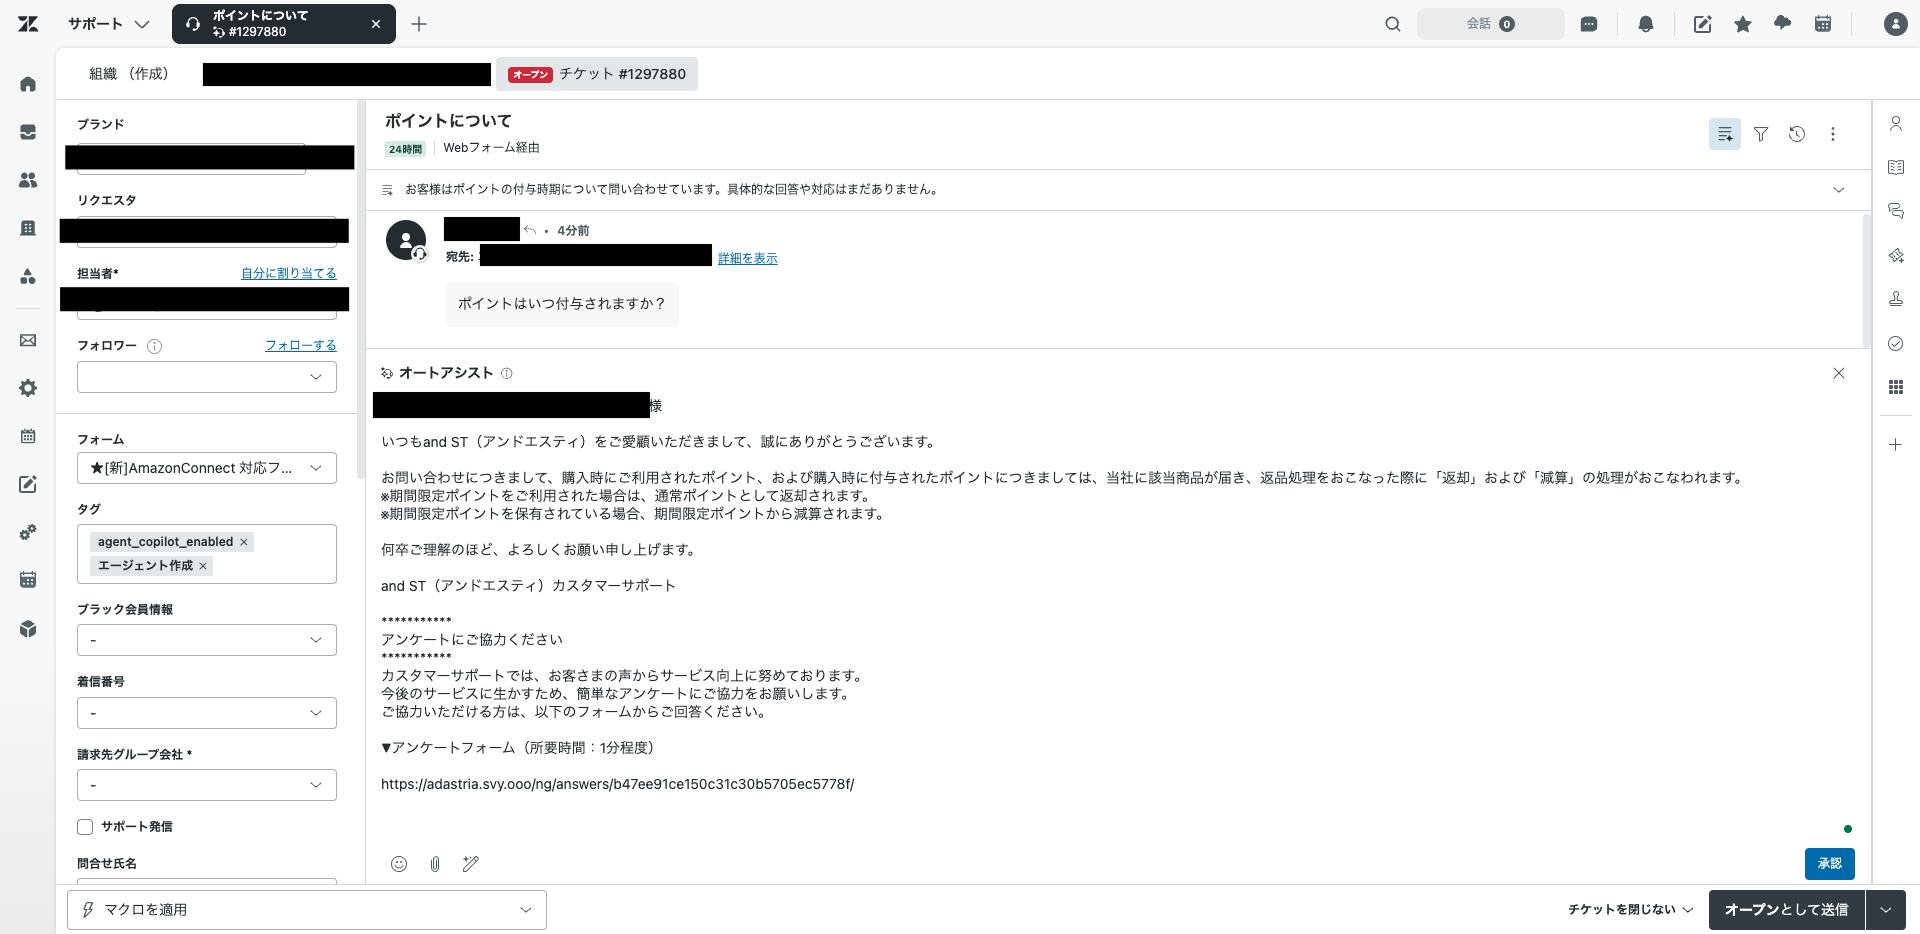Expand the ticket summary chevron
Image resolution: width=1920 pixels, height=934 pixels.
point(1838,190)
